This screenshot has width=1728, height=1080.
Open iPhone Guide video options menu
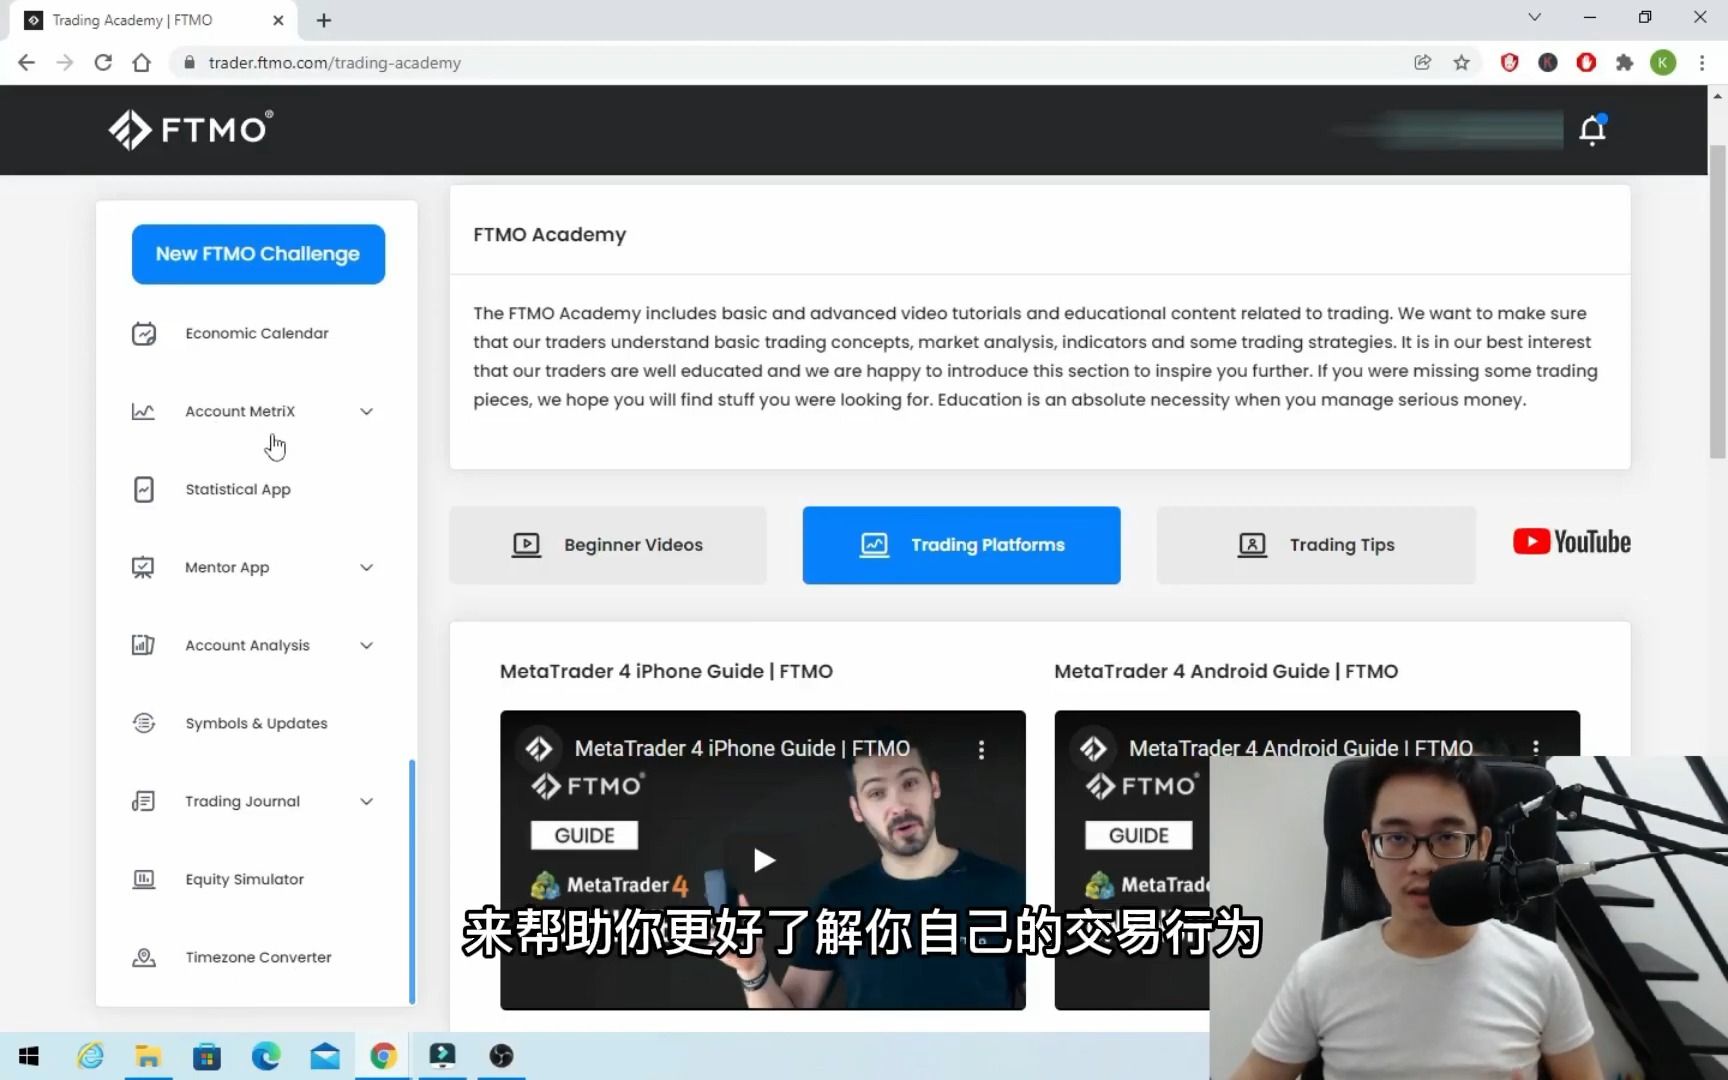[981, 750]
